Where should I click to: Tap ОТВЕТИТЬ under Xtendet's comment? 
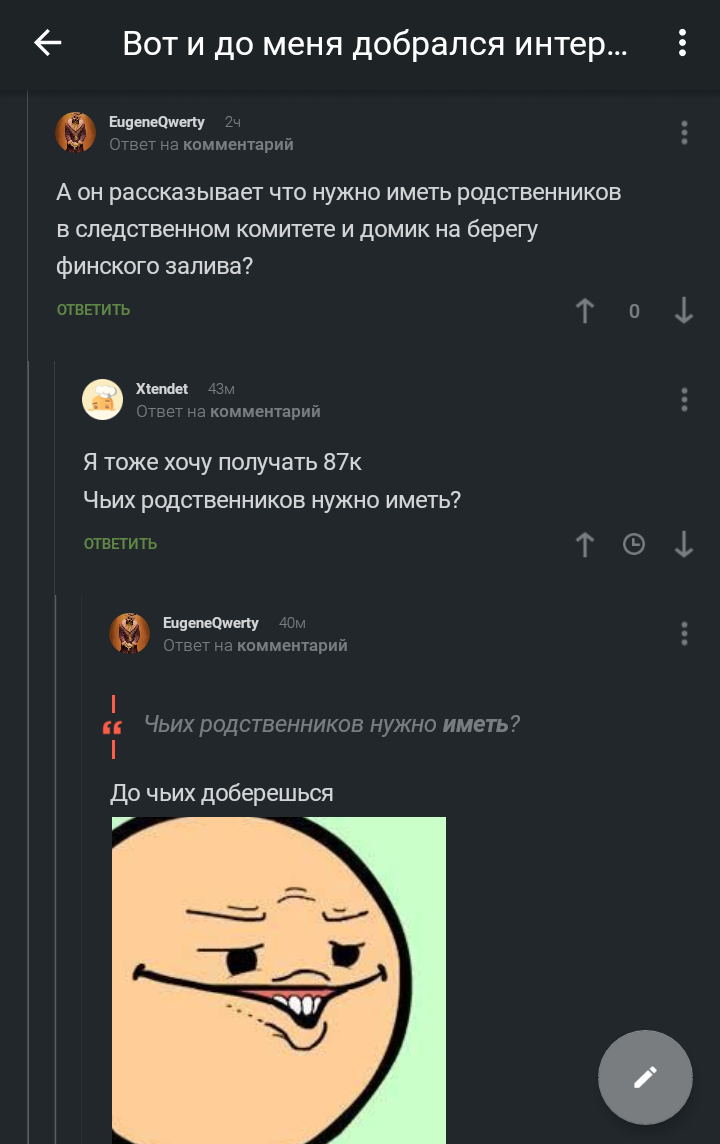pyautogui.click(x=120, y=544)
